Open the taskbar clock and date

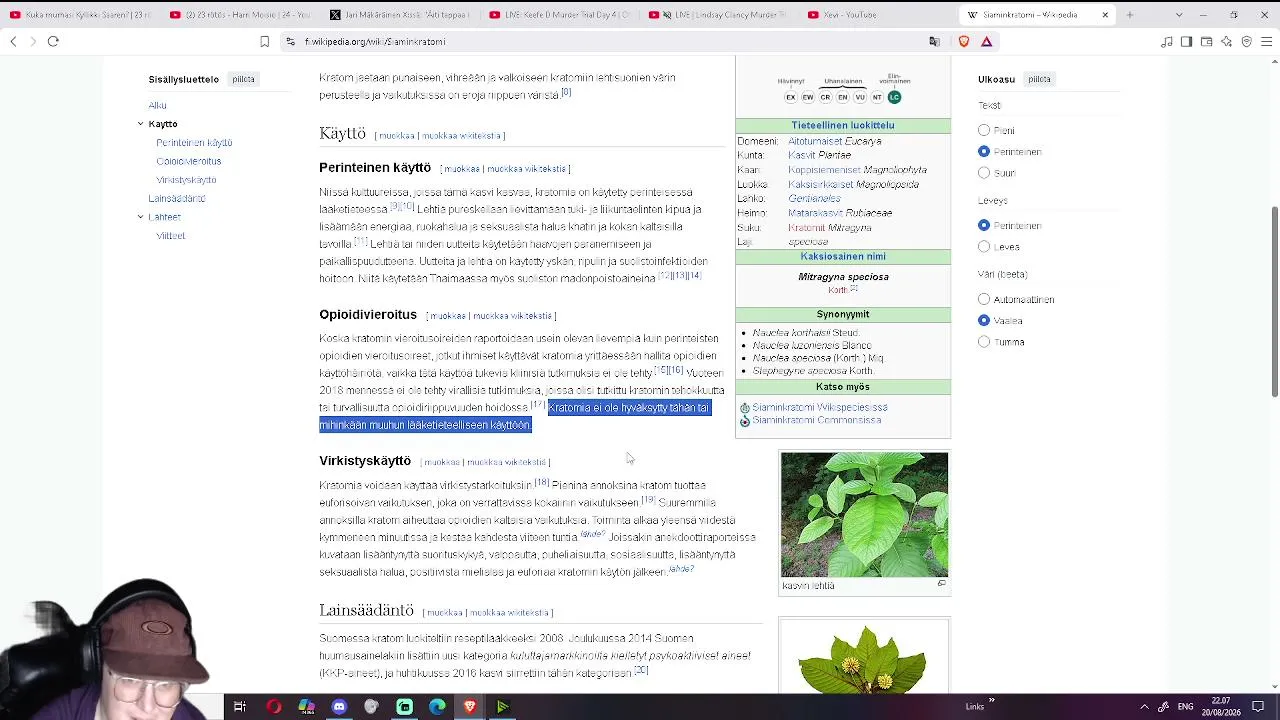tap(1221, 707)
